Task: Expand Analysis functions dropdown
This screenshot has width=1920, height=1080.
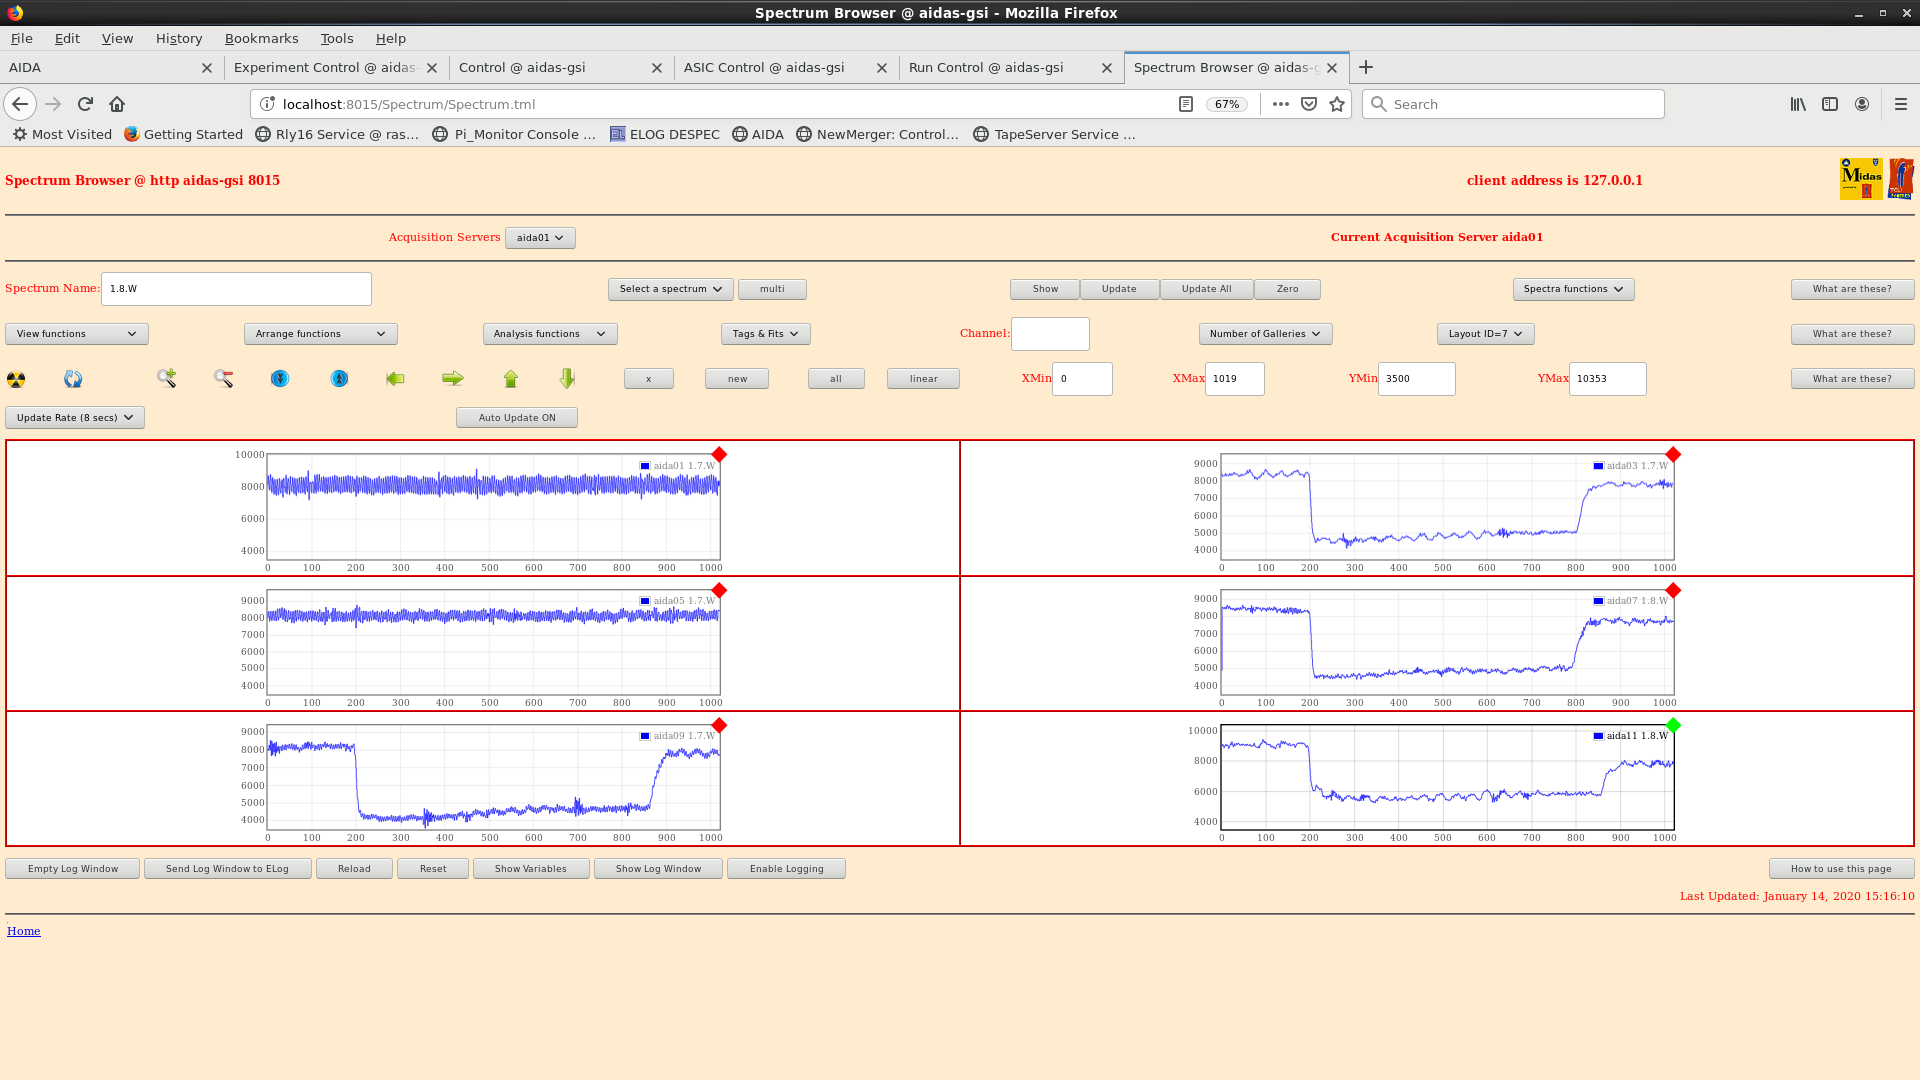Action: (x=550, y=334)
